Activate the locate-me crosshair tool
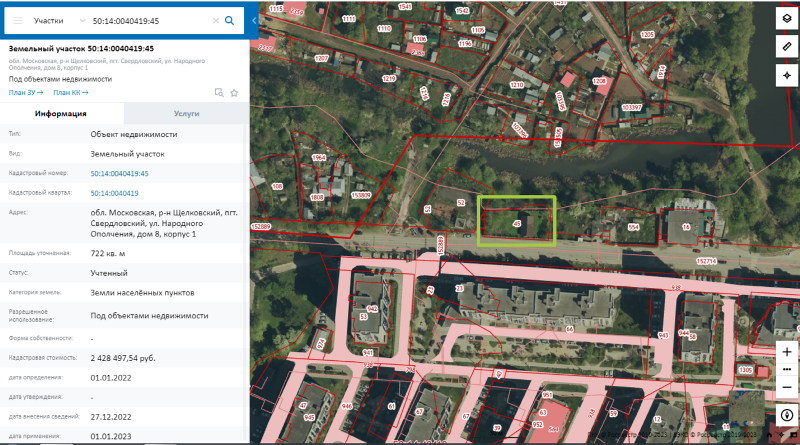This screenshot has height=445, width=800. pos(787,75)
